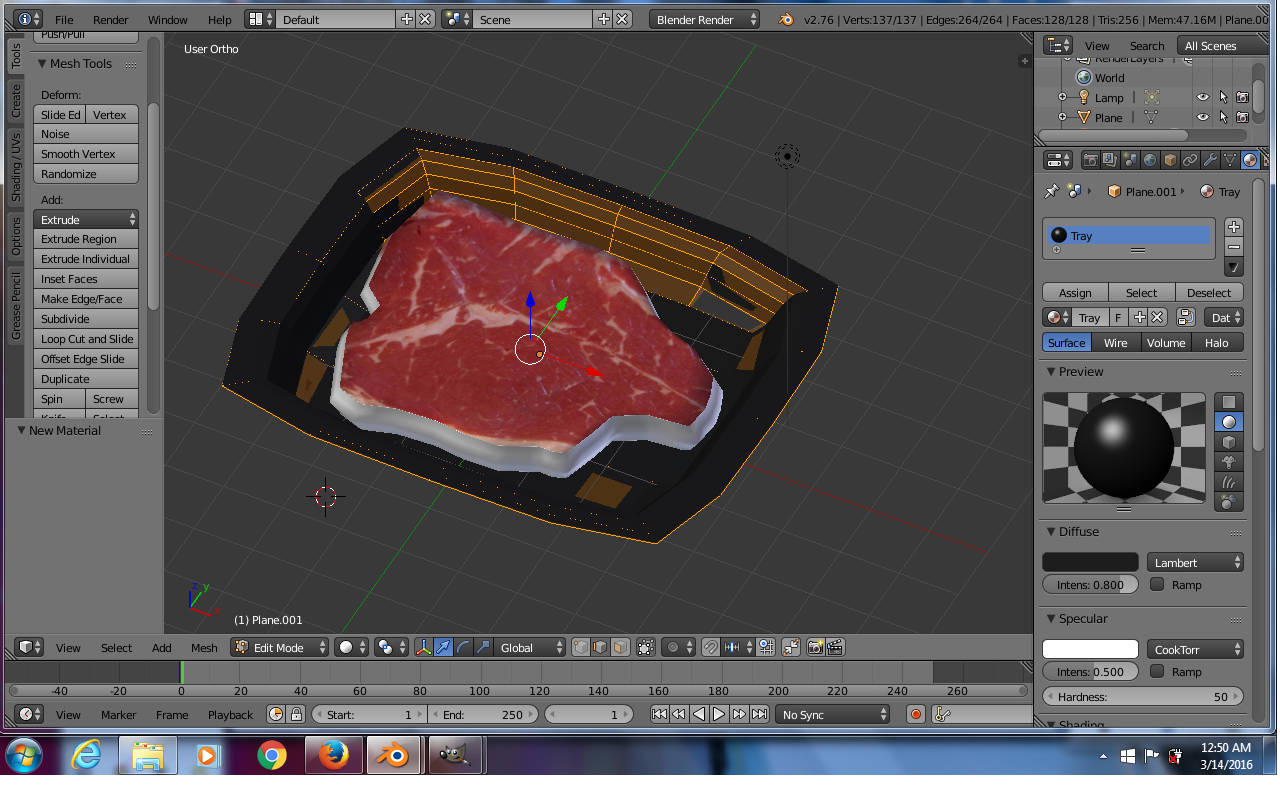Open the Render menu
This screenshot has width=1280, height=800.
click(110, 20)
